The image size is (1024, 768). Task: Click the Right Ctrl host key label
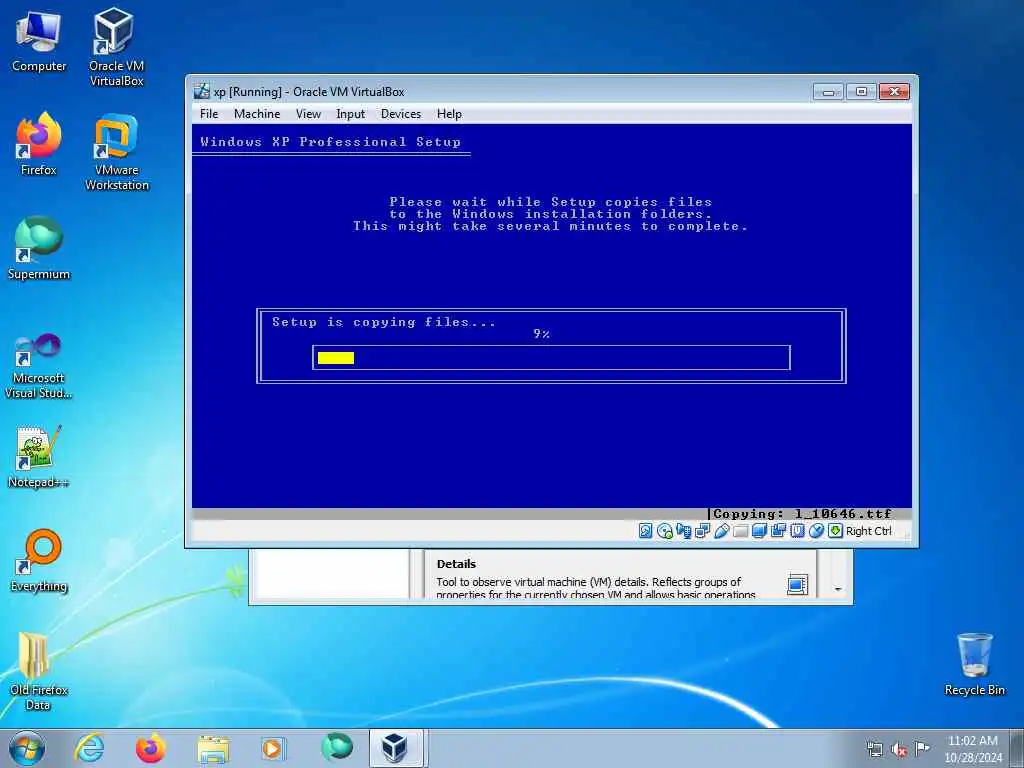coord(869,532)
